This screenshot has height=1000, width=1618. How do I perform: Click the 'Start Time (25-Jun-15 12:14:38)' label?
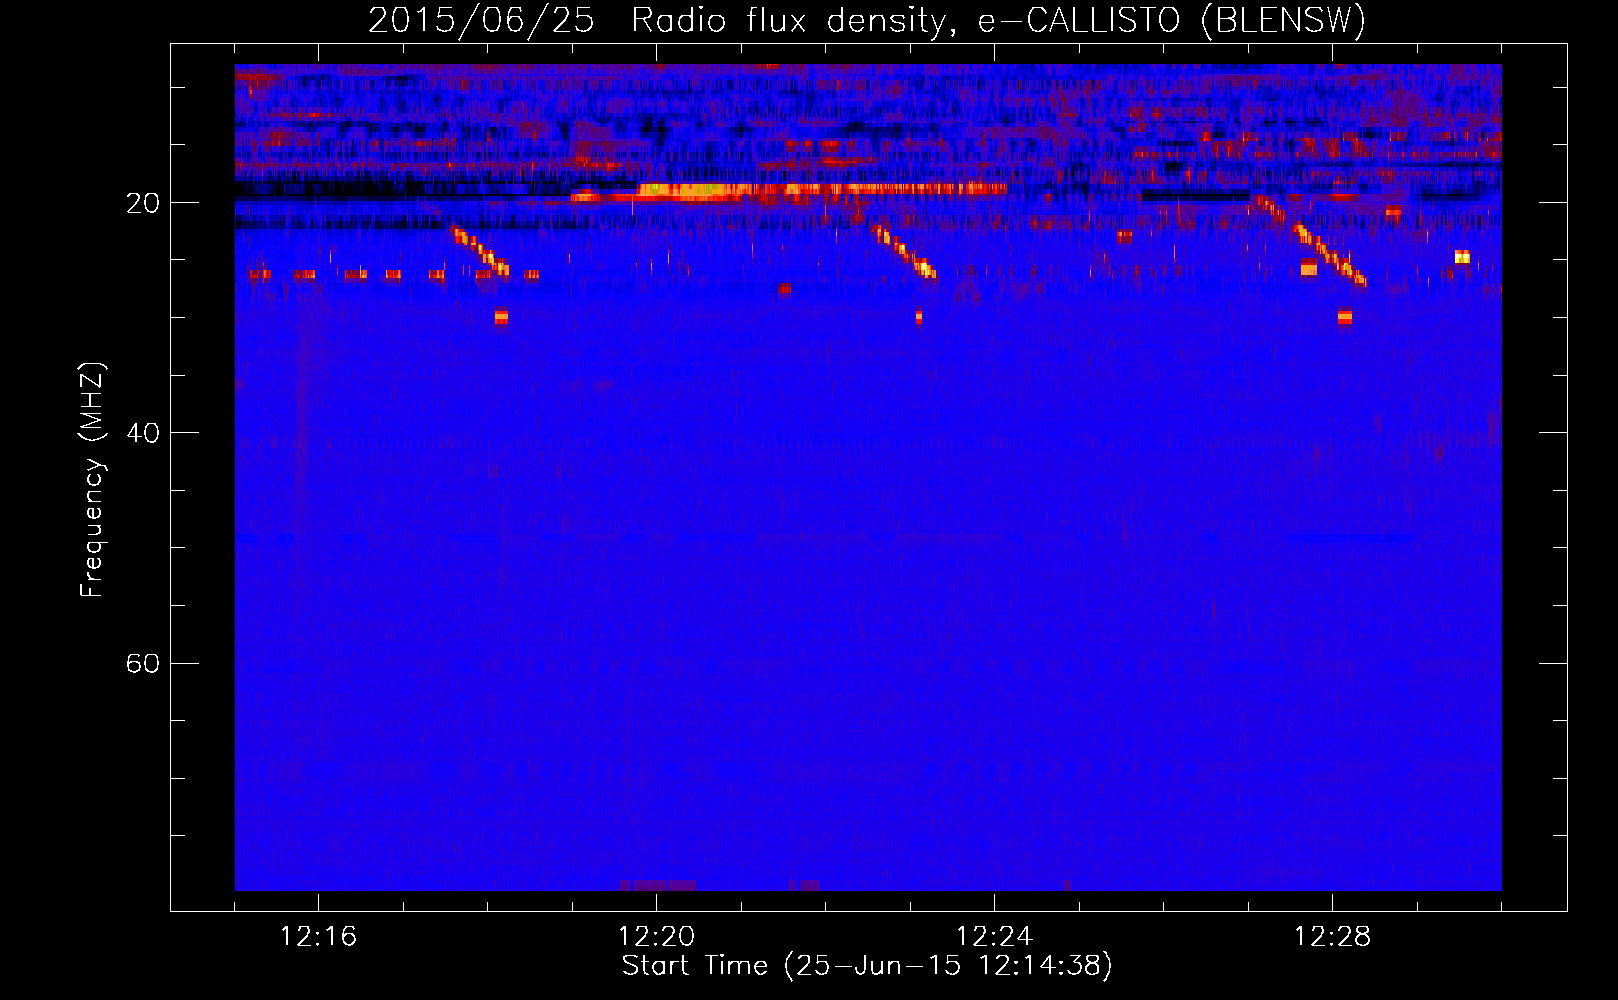(866, 965)
